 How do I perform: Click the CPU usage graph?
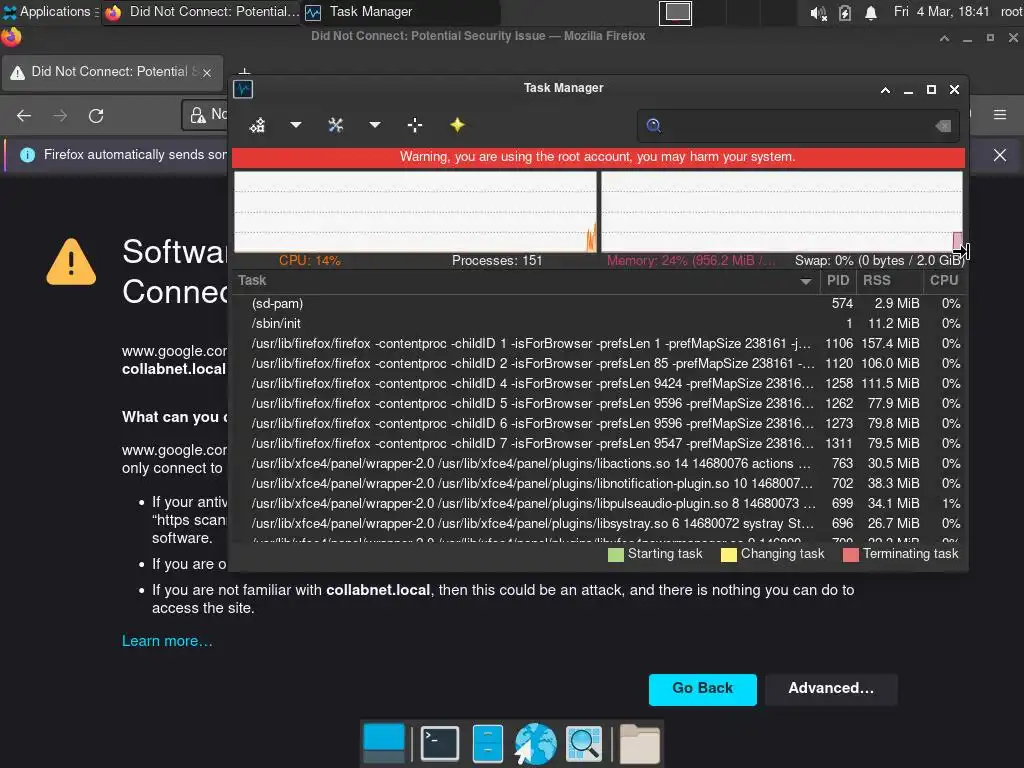[415, 212]
